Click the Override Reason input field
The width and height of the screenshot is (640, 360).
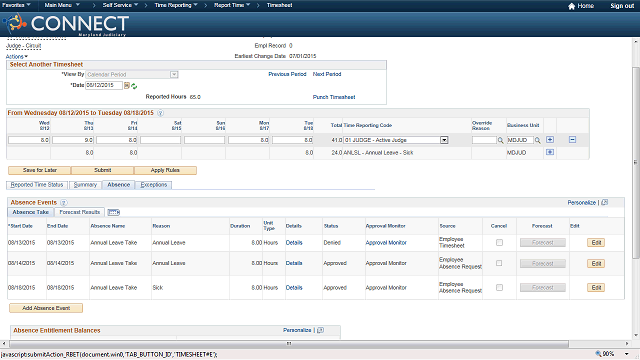click(484, 140)
